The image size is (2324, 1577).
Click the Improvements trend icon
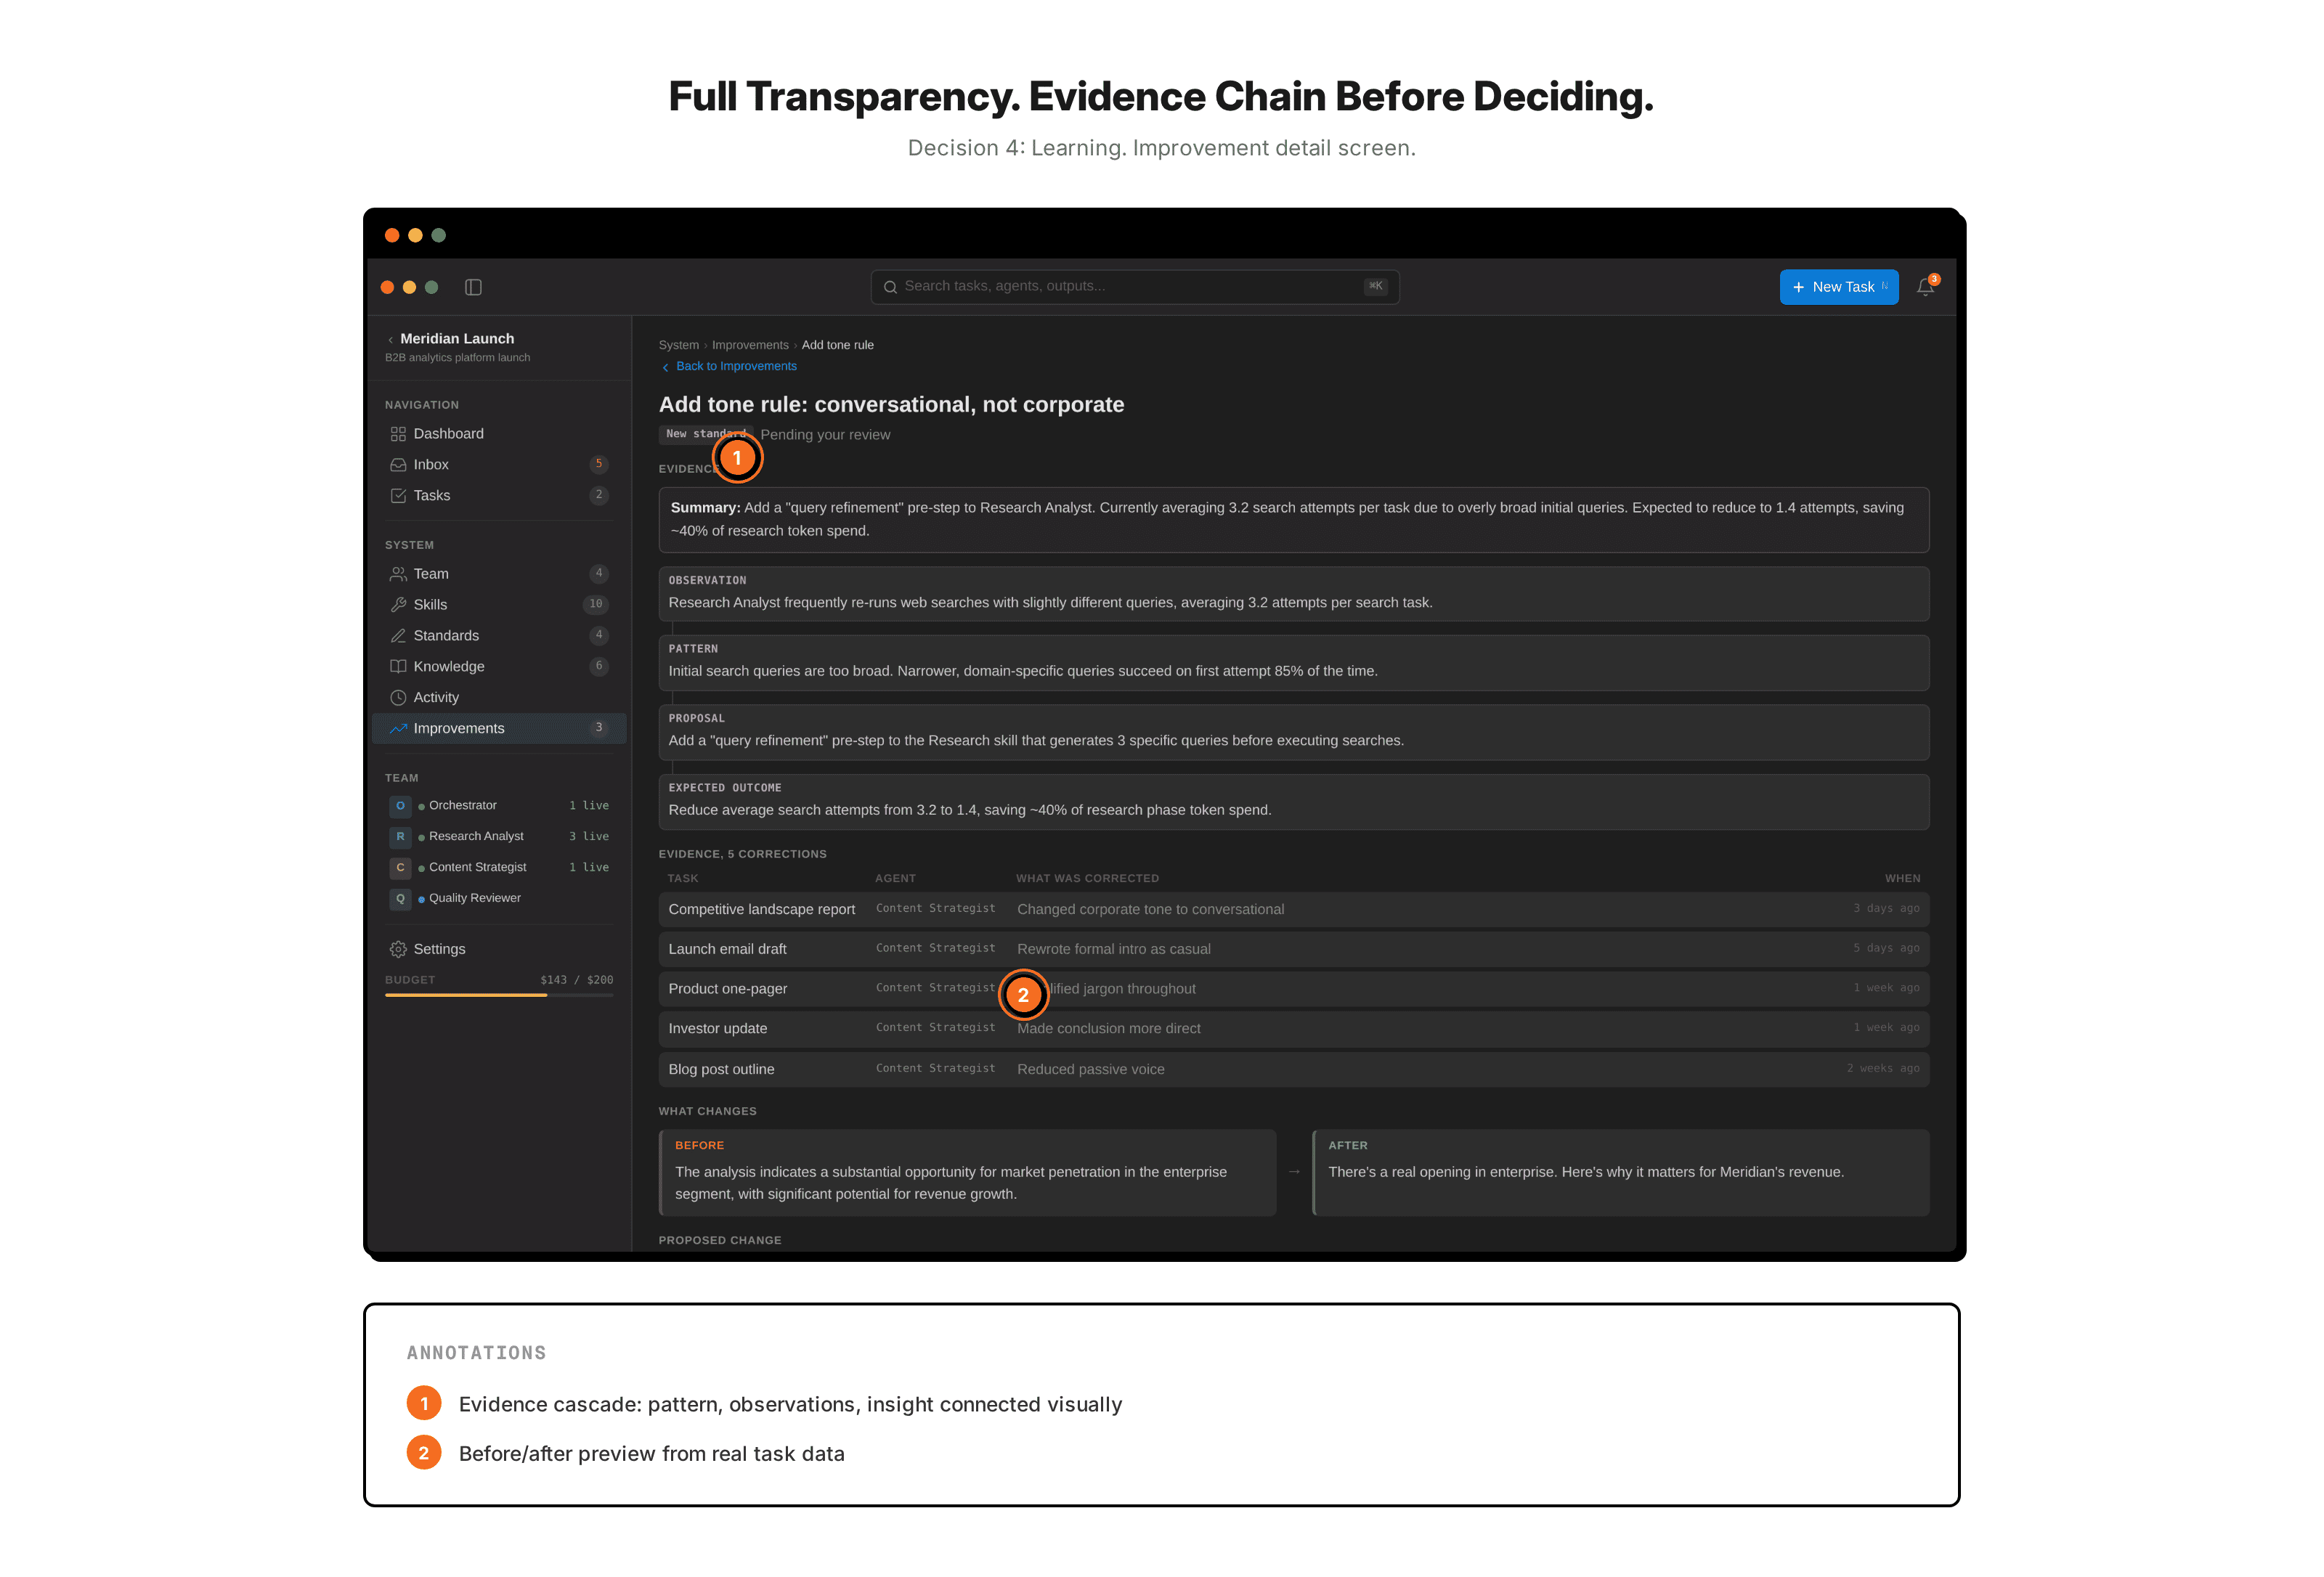(x=398, y=729)
